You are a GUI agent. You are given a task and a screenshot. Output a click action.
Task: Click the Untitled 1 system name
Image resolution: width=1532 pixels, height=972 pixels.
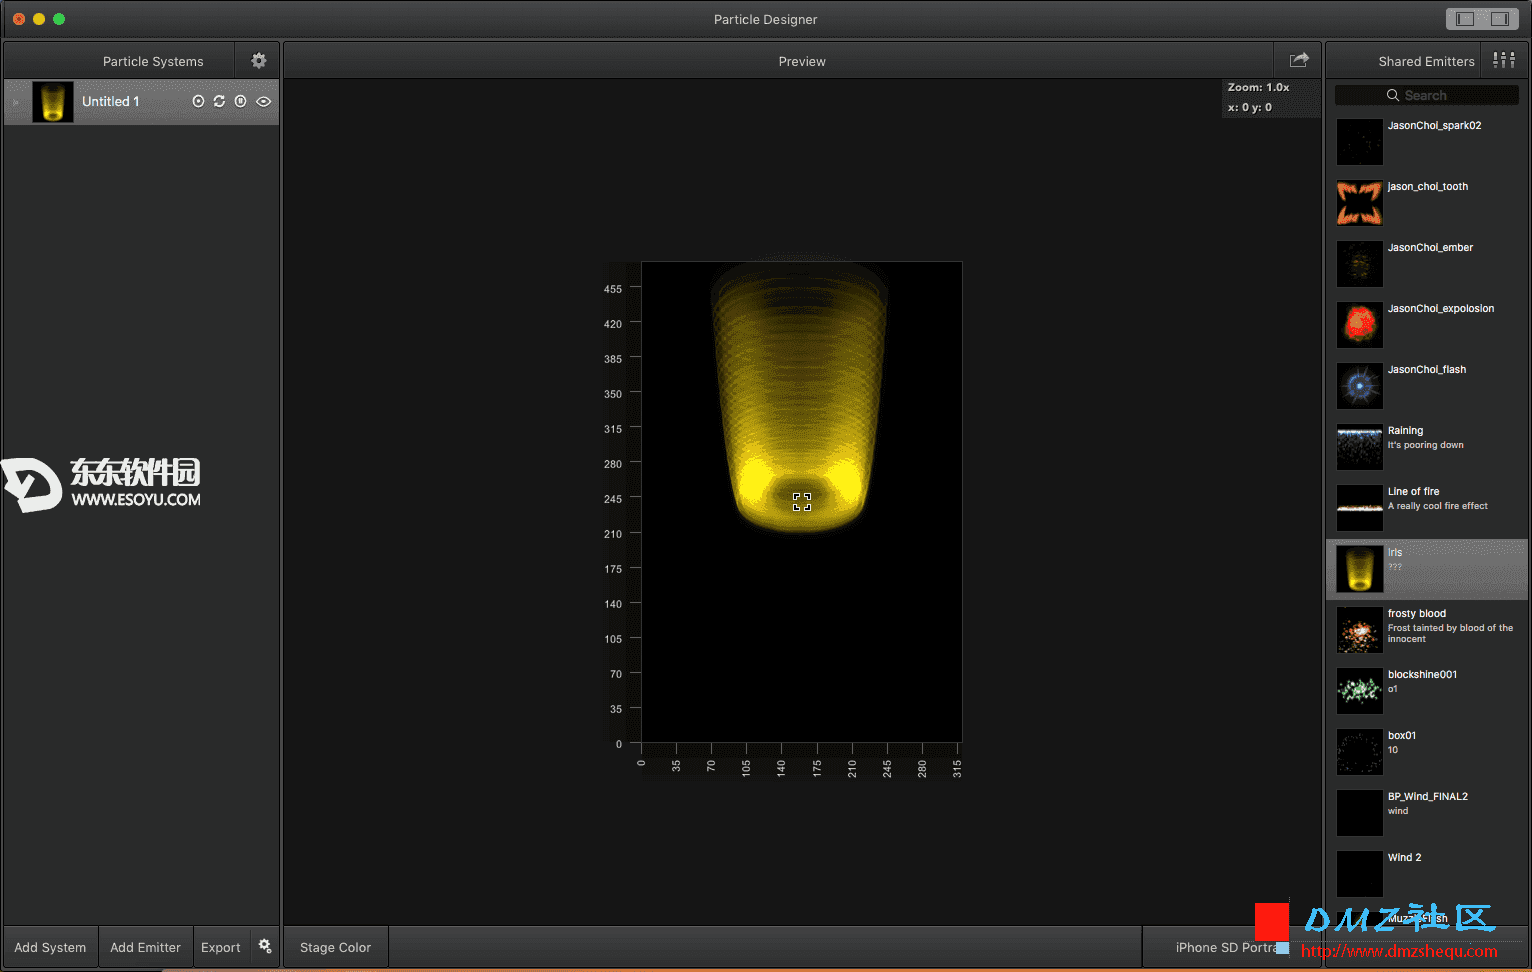pos(110,102)
